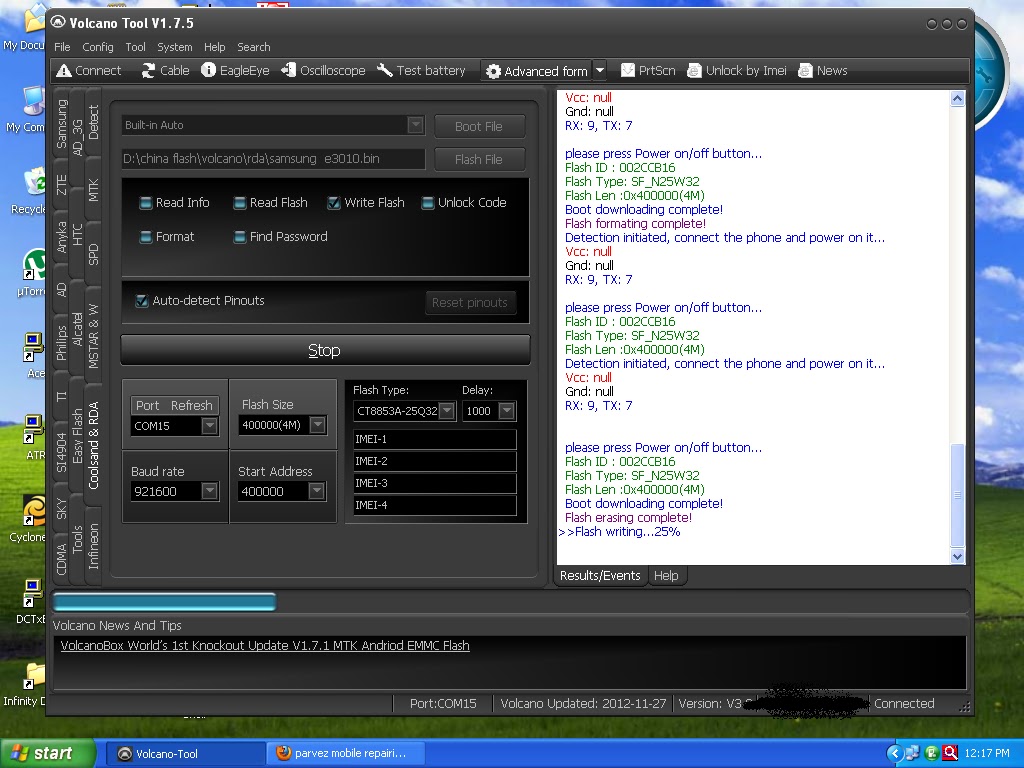Expand the Built-in Auto boot dropdown
The height and width of the screenshot is (768, 1024).
tap(415, 125)
